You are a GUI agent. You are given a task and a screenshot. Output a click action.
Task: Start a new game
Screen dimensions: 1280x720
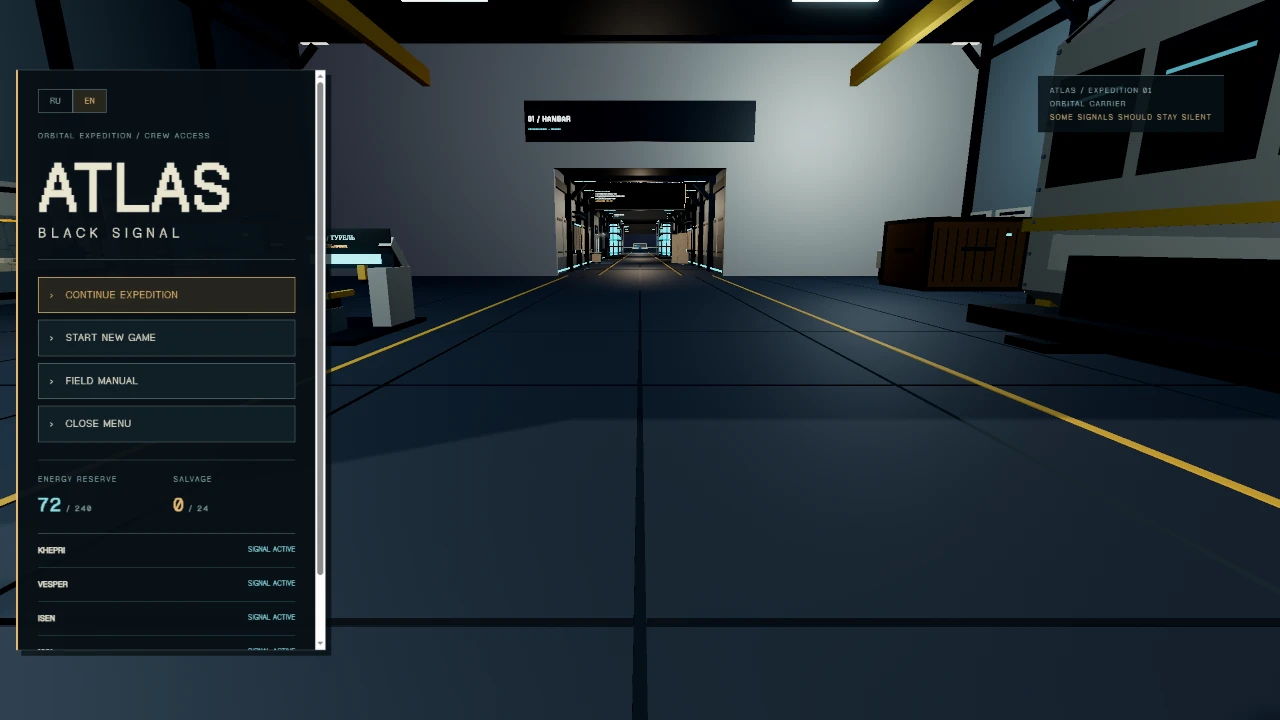[166, 338]
